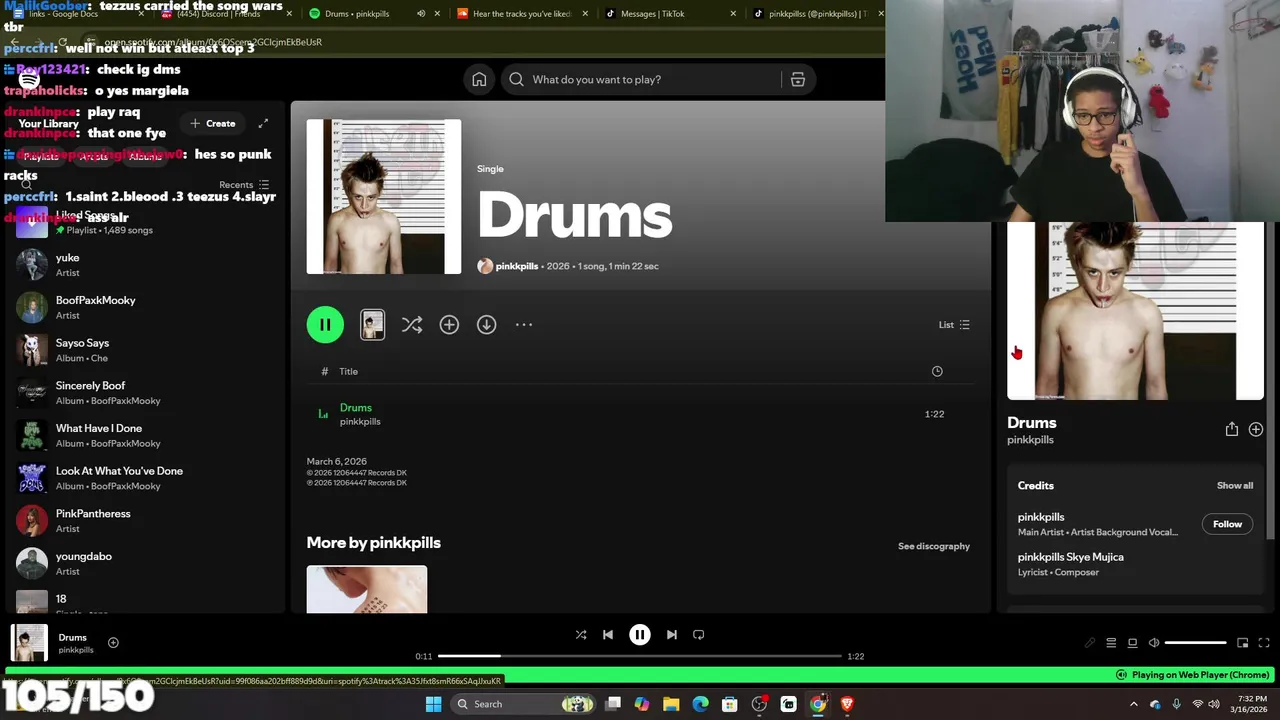Open the queue panel

pos(1111,643)
